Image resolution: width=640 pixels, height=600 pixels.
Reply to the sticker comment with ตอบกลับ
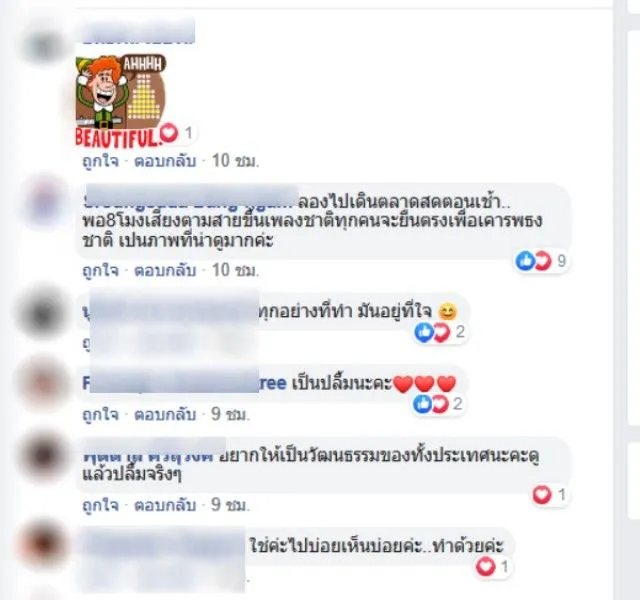coord(165,161)
